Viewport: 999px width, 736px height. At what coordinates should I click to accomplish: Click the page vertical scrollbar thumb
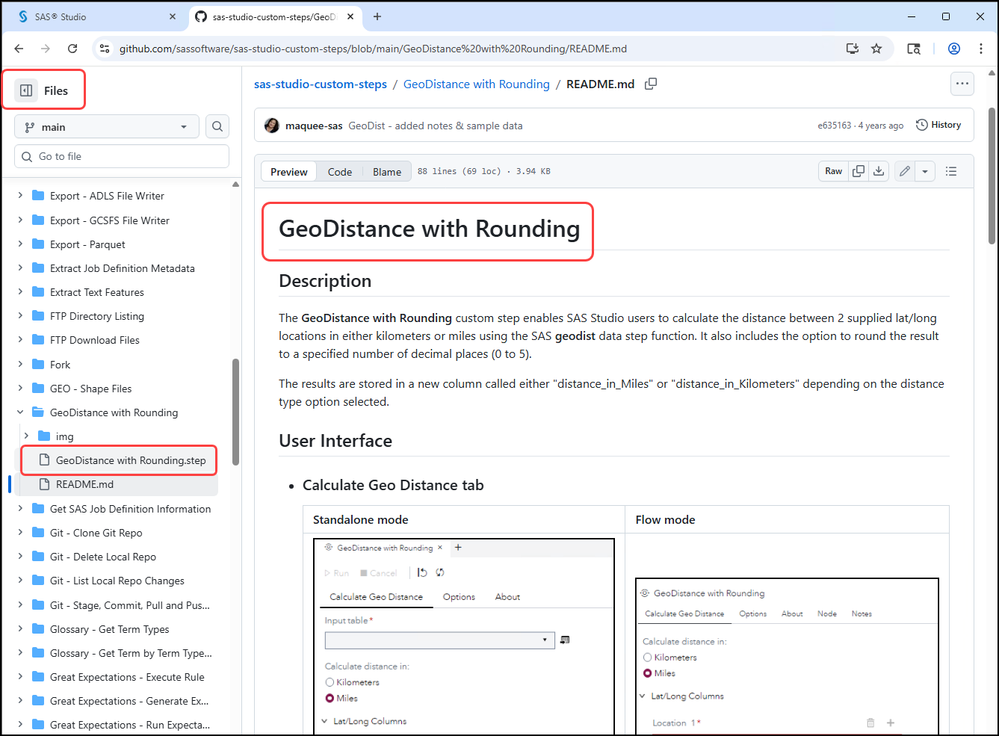point(992,176)
